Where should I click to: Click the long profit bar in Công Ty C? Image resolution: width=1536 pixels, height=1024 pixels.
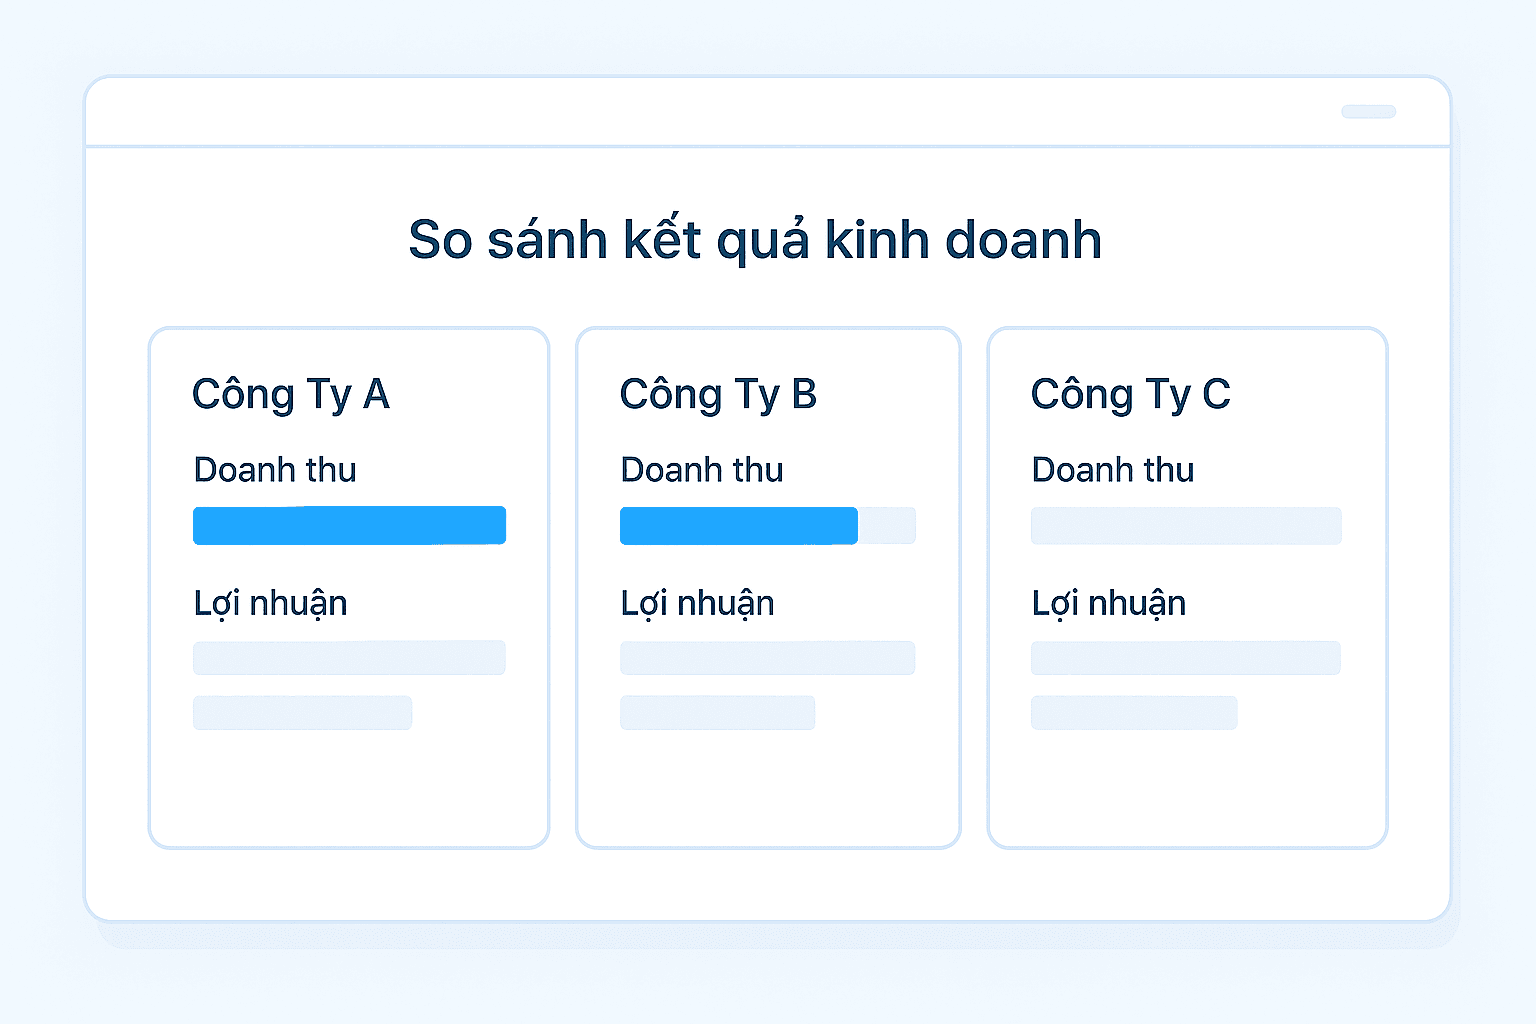[x=1185, y=658]
